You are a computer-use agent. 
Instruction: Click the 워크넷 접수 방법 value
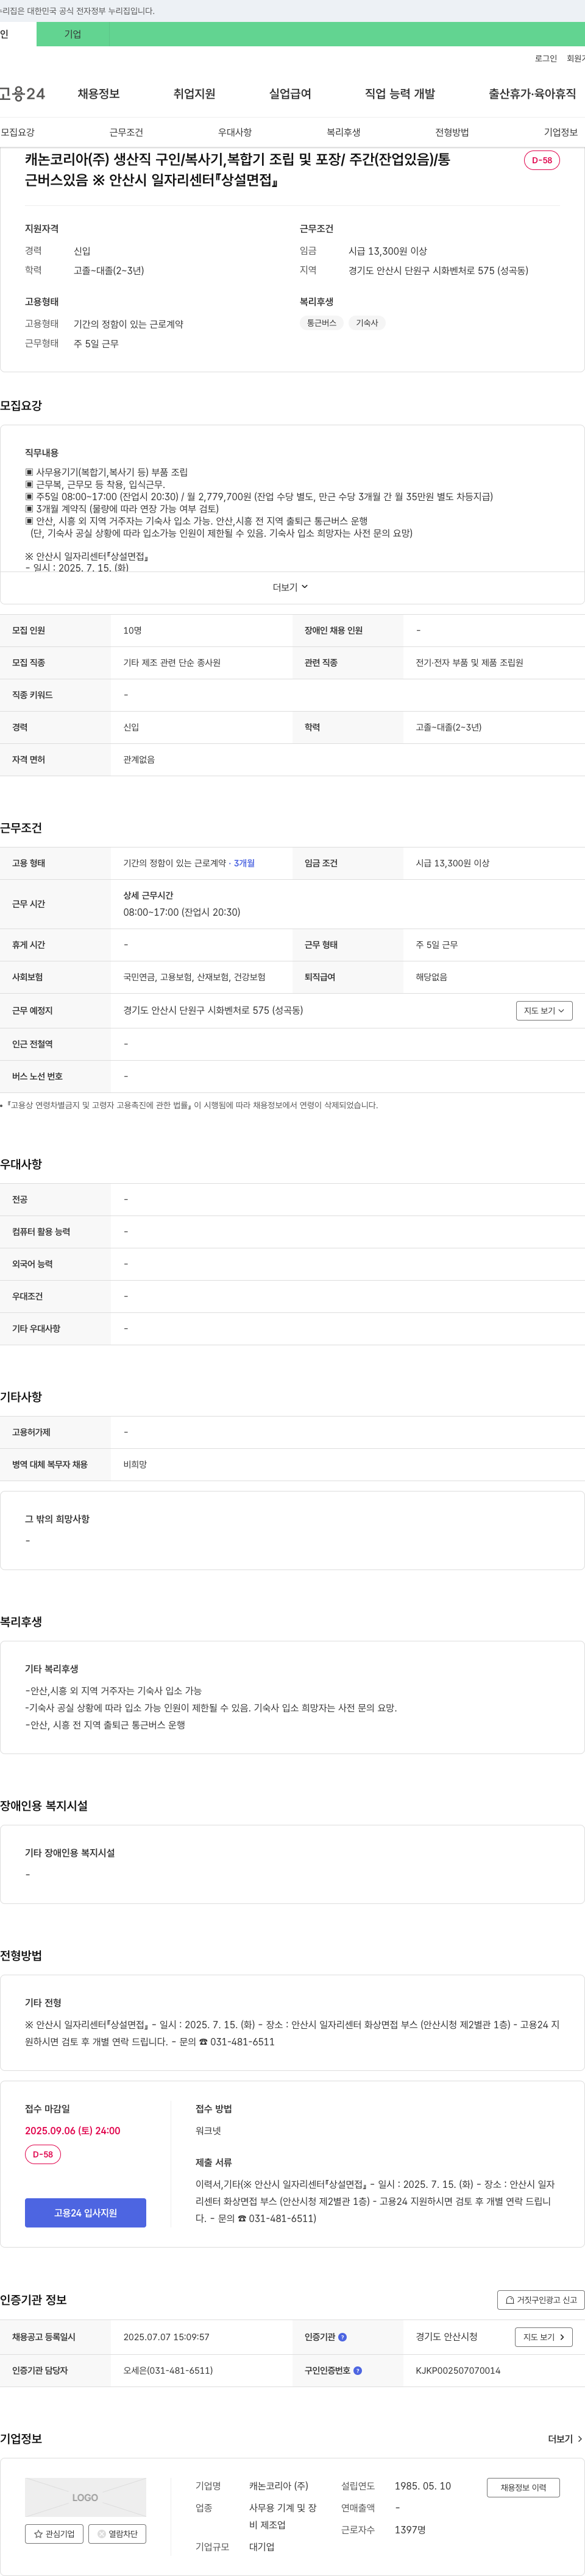point(208,2131)
